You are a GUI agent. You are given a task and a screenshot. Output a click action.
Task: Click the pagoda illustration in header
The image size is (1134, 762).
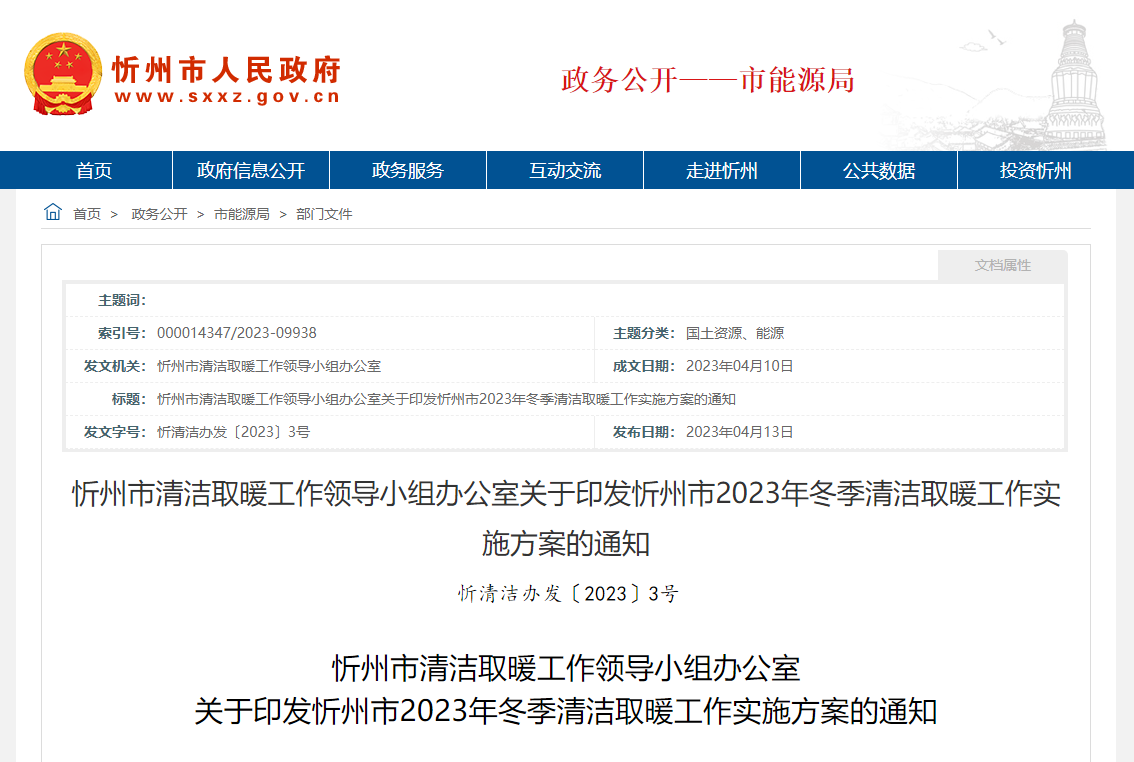(1078, 75)
